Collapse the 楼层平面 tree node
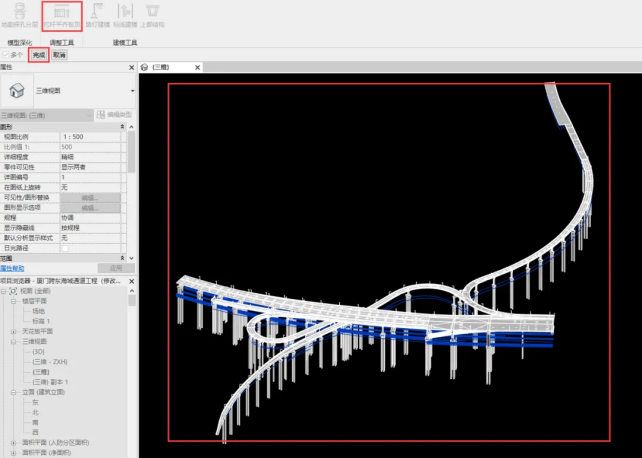This screenshot has width=642, height=458. click(13, 300)
